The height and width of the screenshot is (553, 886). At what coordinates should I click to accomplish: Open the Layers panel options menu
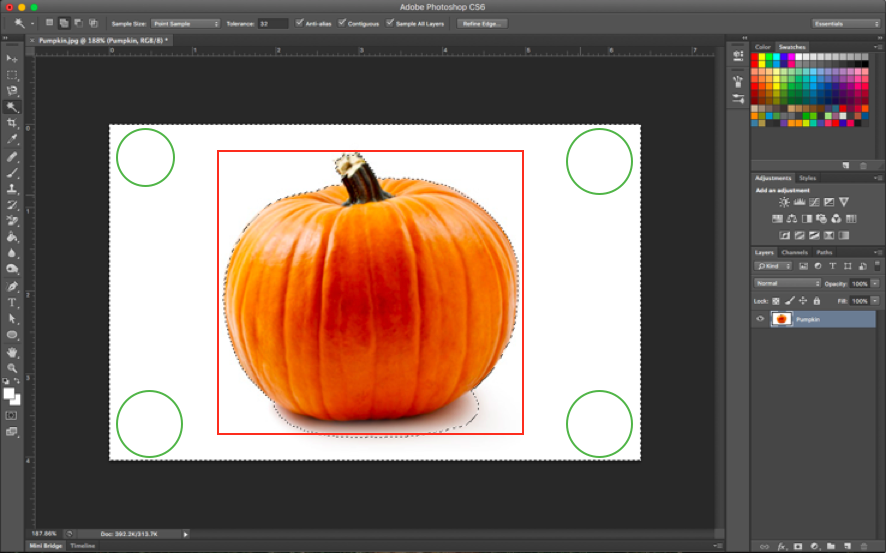point(878,252)
